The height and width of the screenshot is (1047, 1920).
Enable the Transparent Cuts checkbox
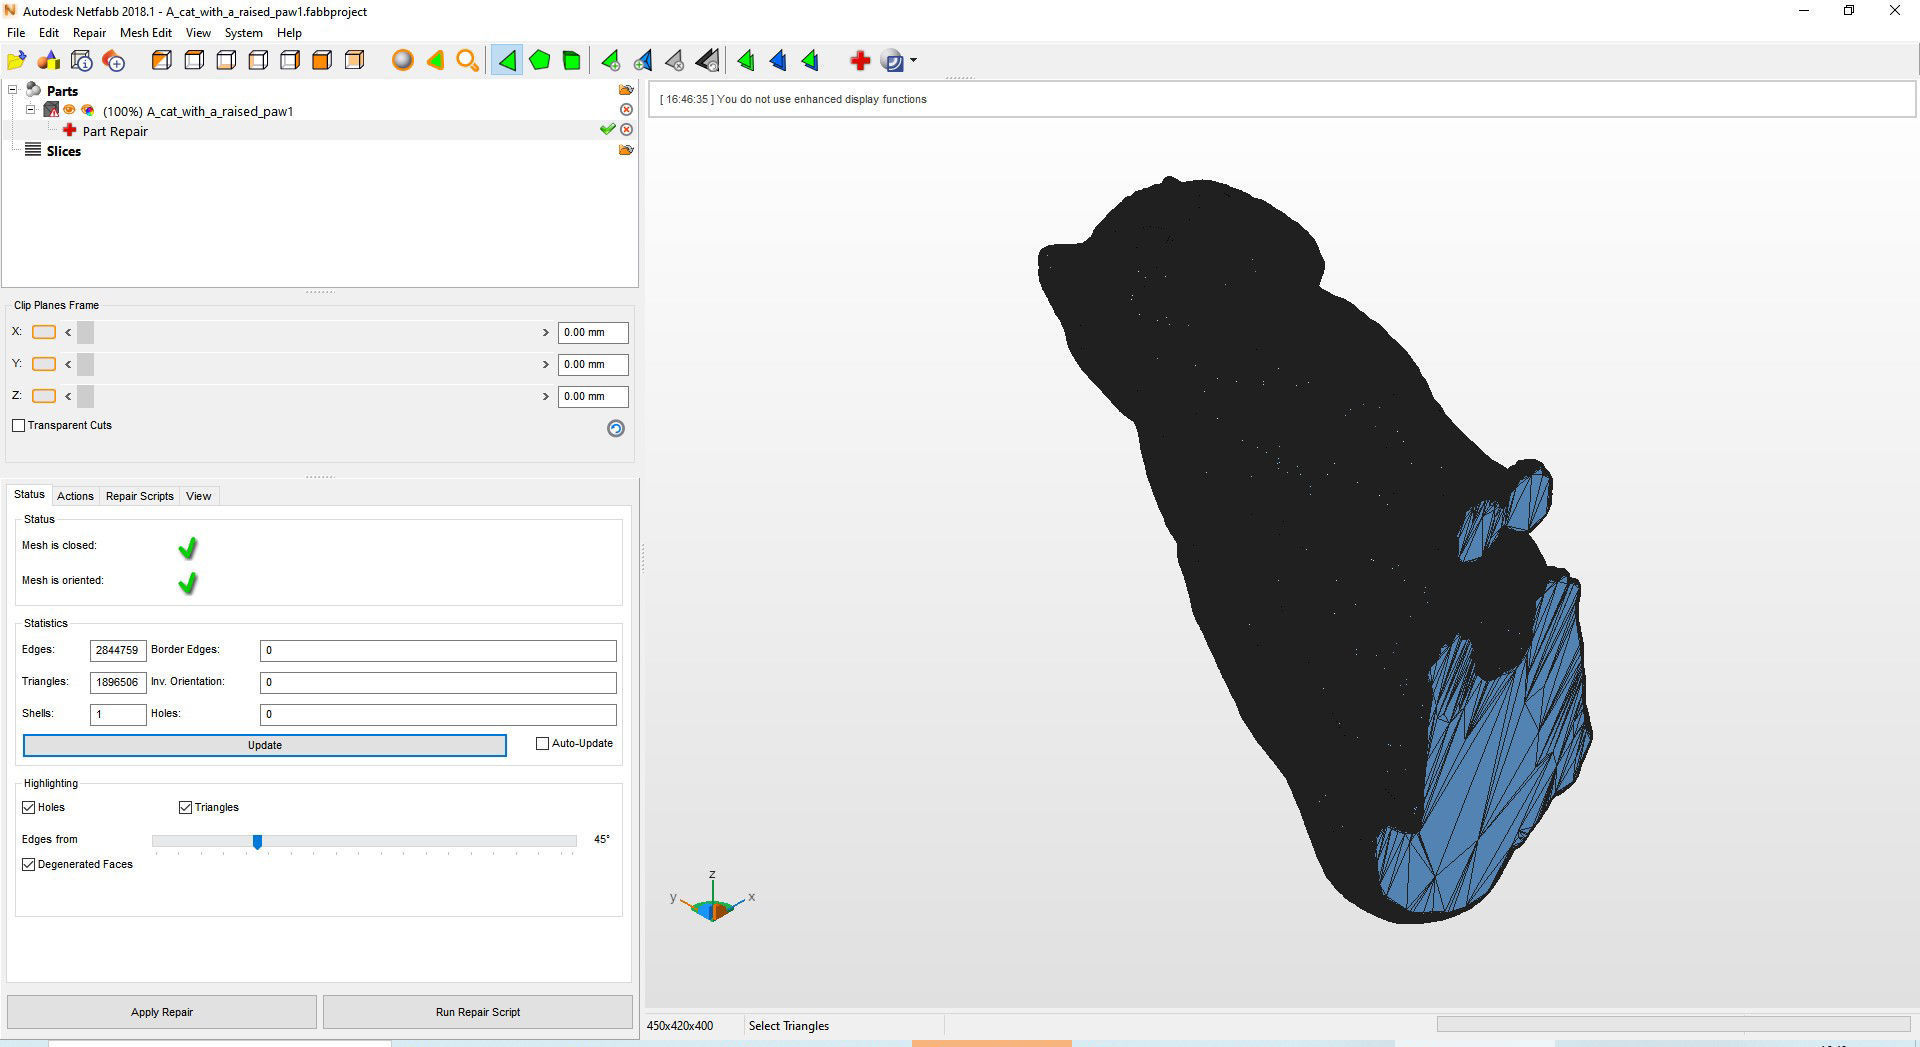pyautogui.click(x=19, y=425)
